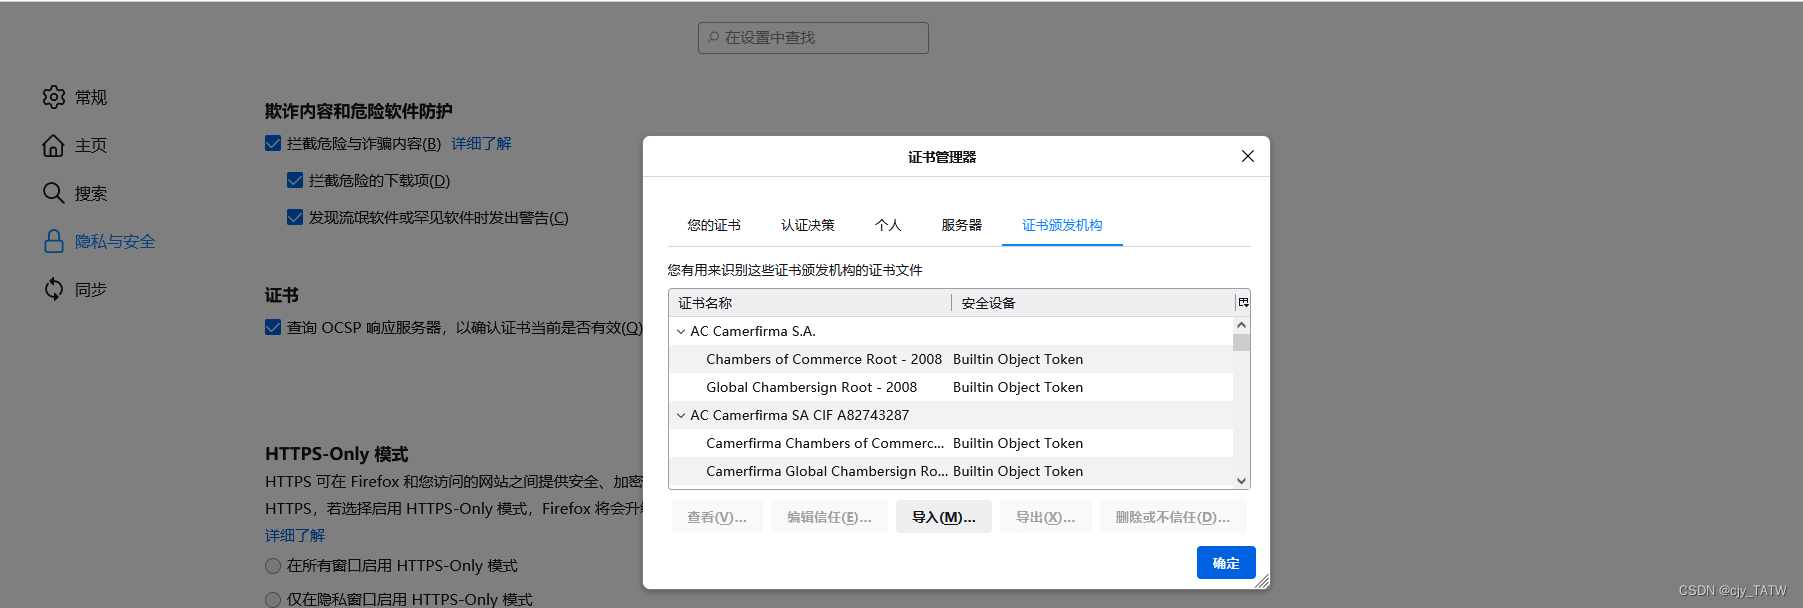This screenshot has width=1803, height=608.
Task: Click the 在设置中查找 search field
Action: click(813, 38)
